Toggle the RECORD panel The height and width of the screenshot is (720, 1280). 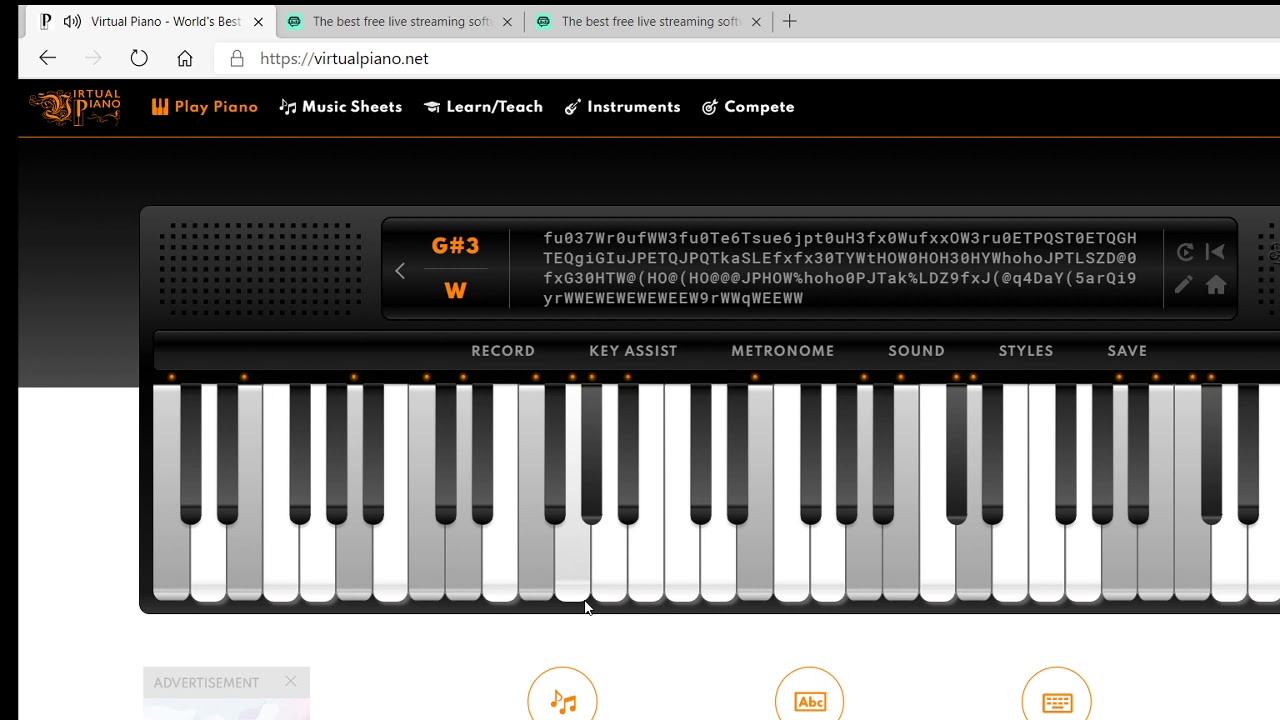(503, 351)
